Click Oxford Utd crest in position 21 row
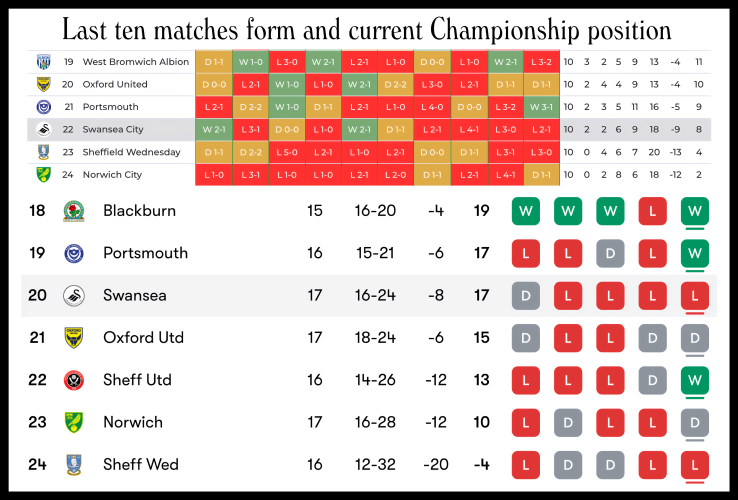Viewport: 738px width, 500px height. [x=73, y=338]
